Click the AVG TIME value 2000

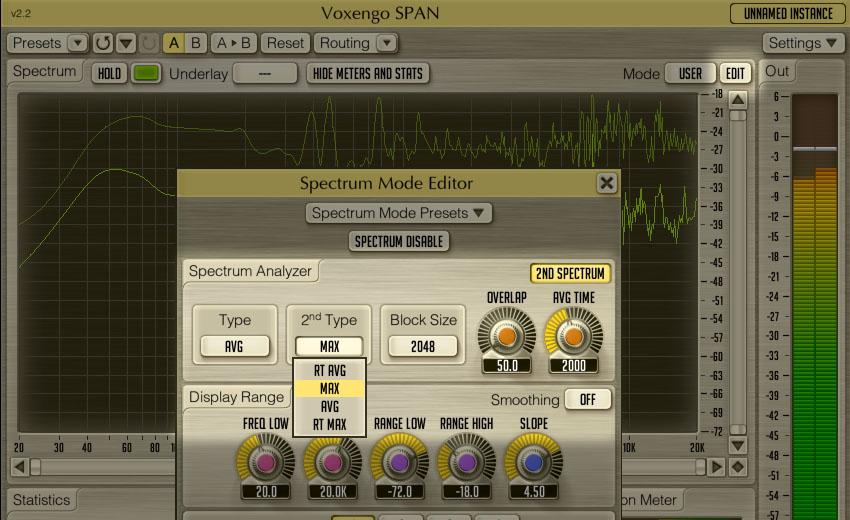(x=574, y=366)
